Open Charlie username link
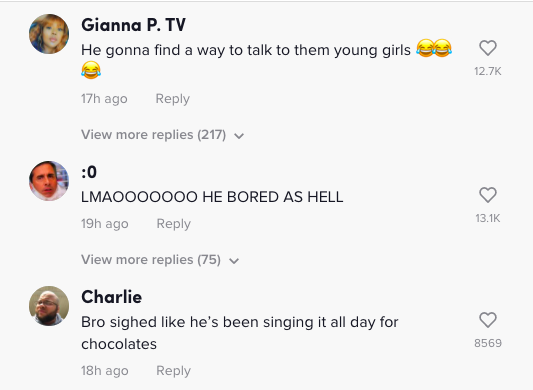The height and width of the screenshot is (390, 533). click(111, 297)
